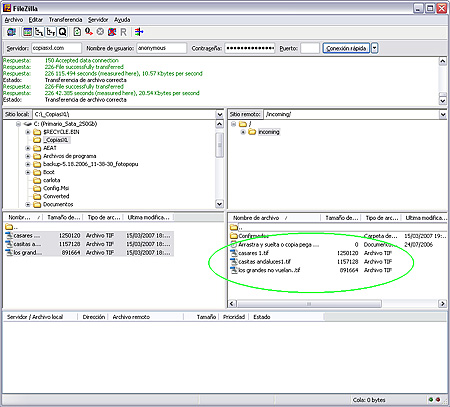Screen dimensions: 450x407
Task: Click the remote casitas andaluces1.tif file icon
Action: (234, 262)
